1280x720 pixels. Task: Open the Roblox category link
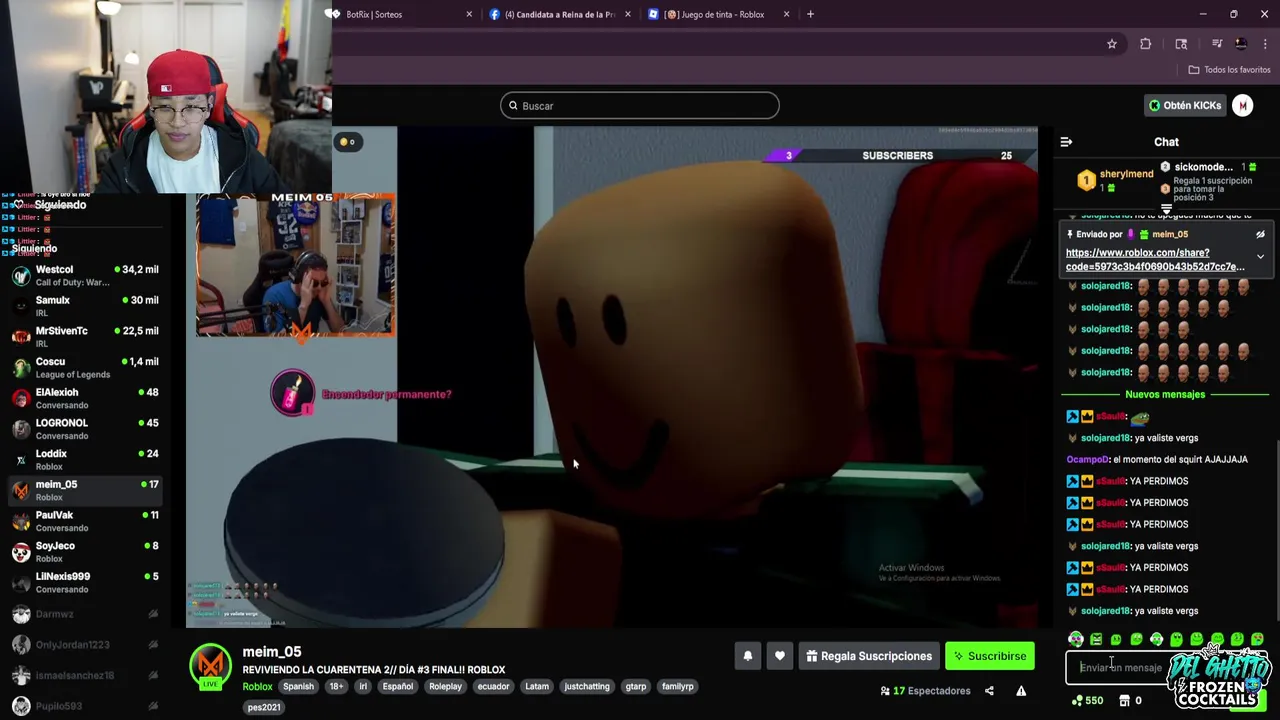click(257, 687)
